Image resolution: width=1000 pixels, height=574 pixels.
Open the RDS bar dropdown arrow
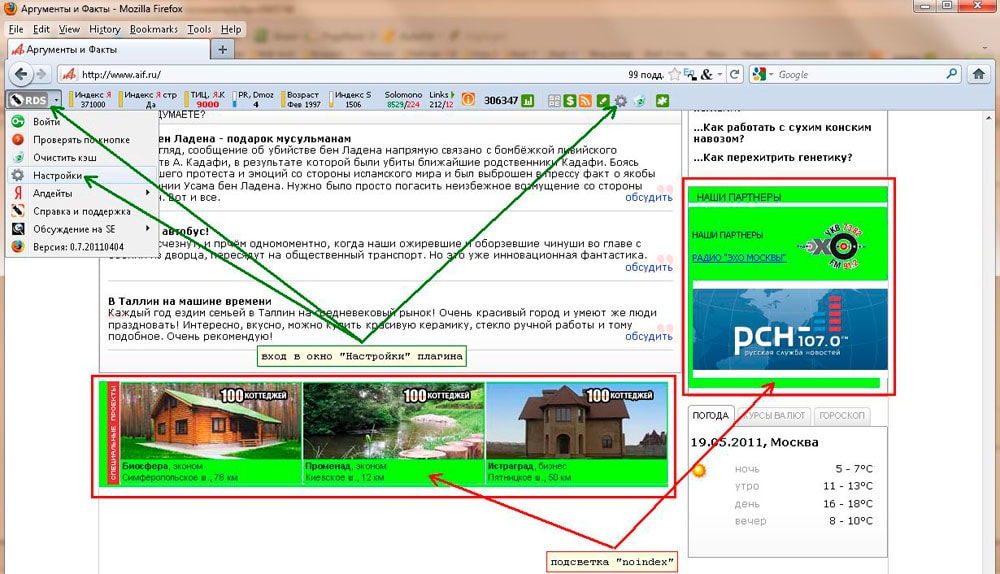tap(57, 100)
